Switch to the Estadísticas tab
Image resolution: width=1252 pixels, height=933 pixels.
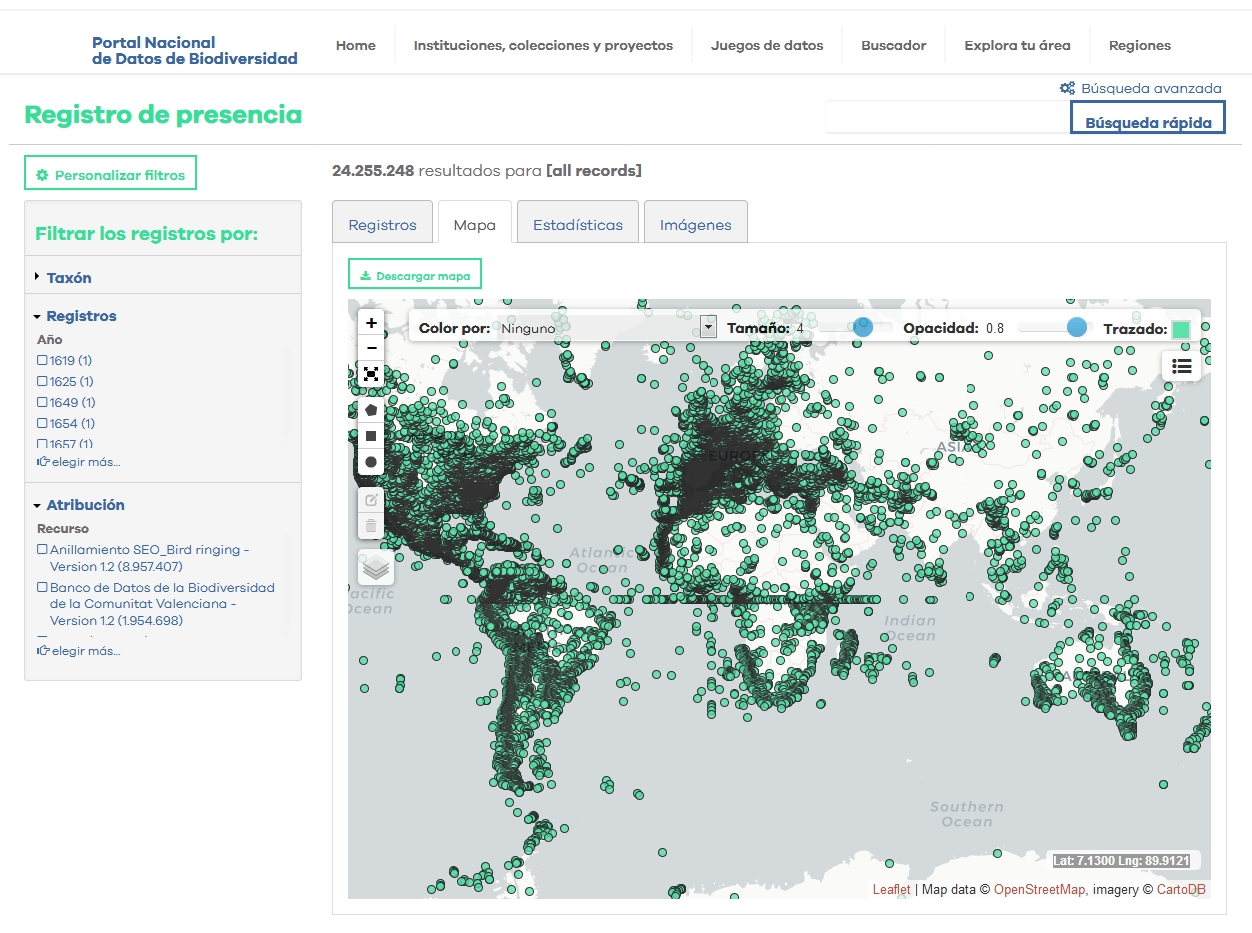(577, 225)
